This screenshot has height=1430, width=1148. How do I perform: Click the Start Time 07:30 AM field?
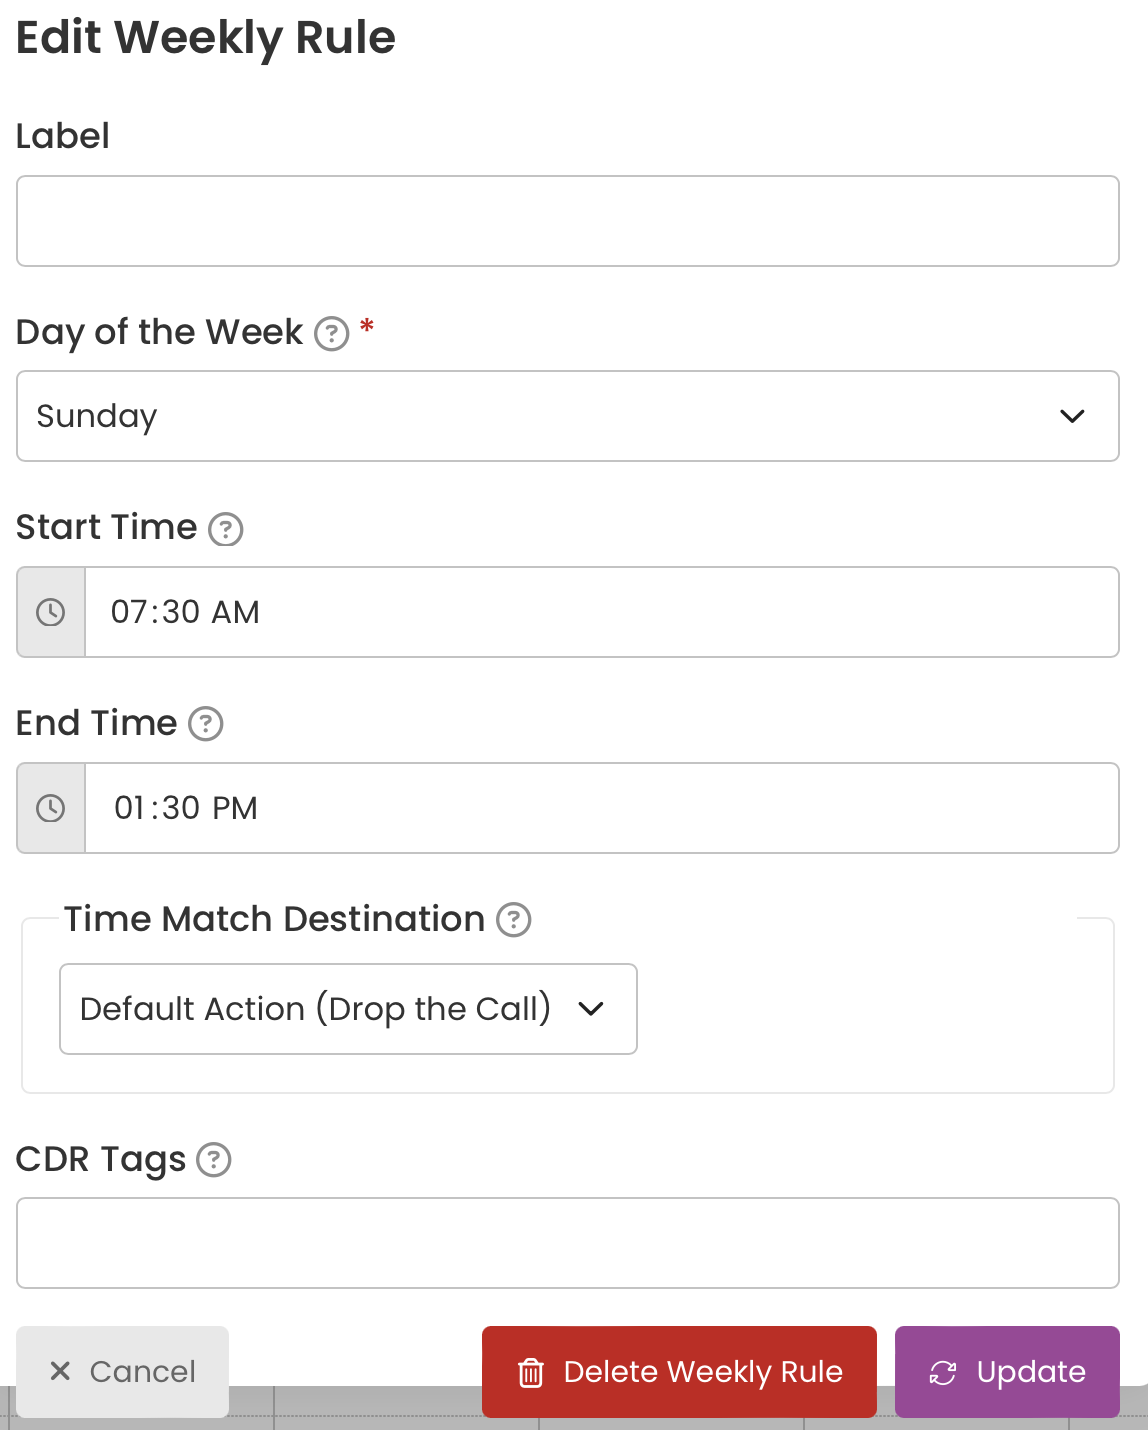pyautogui.click(x=602, y=612)
